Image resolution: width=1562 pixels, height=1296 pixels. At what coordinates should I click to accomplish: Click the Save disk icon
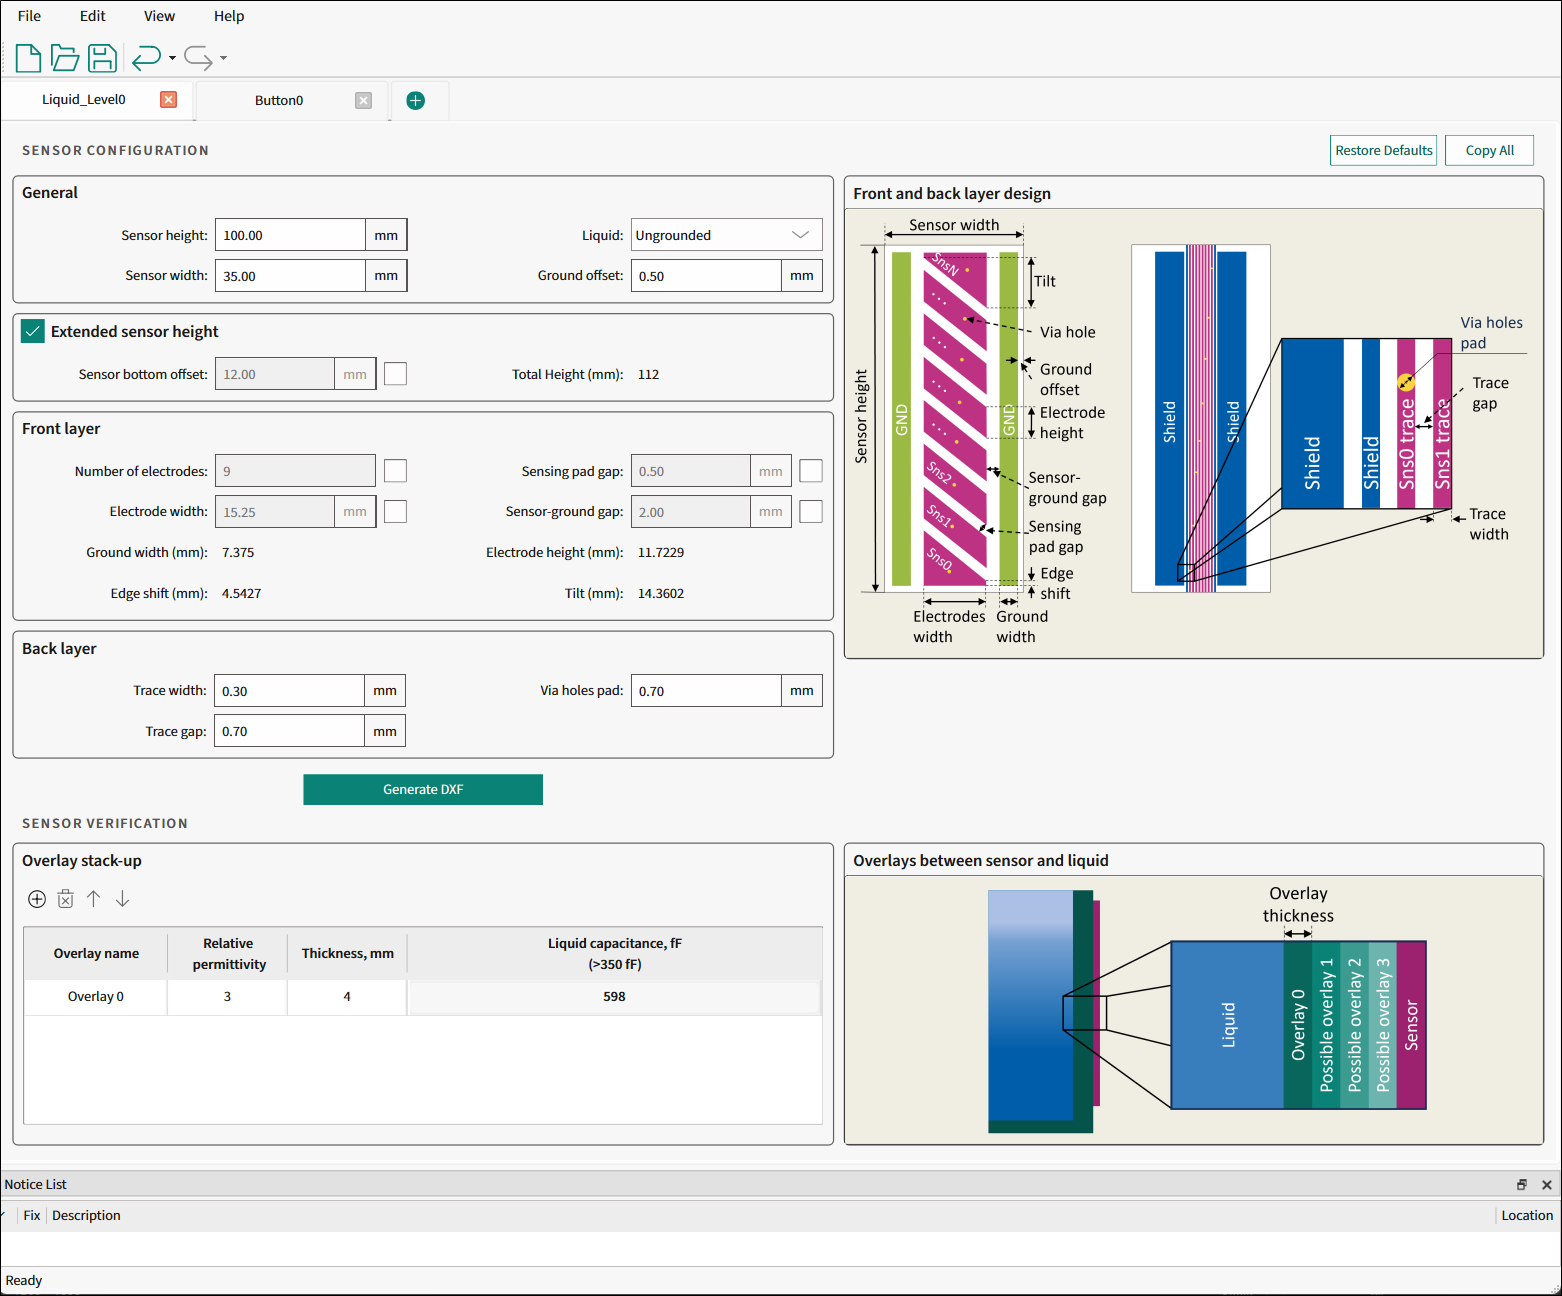(102, 58)
